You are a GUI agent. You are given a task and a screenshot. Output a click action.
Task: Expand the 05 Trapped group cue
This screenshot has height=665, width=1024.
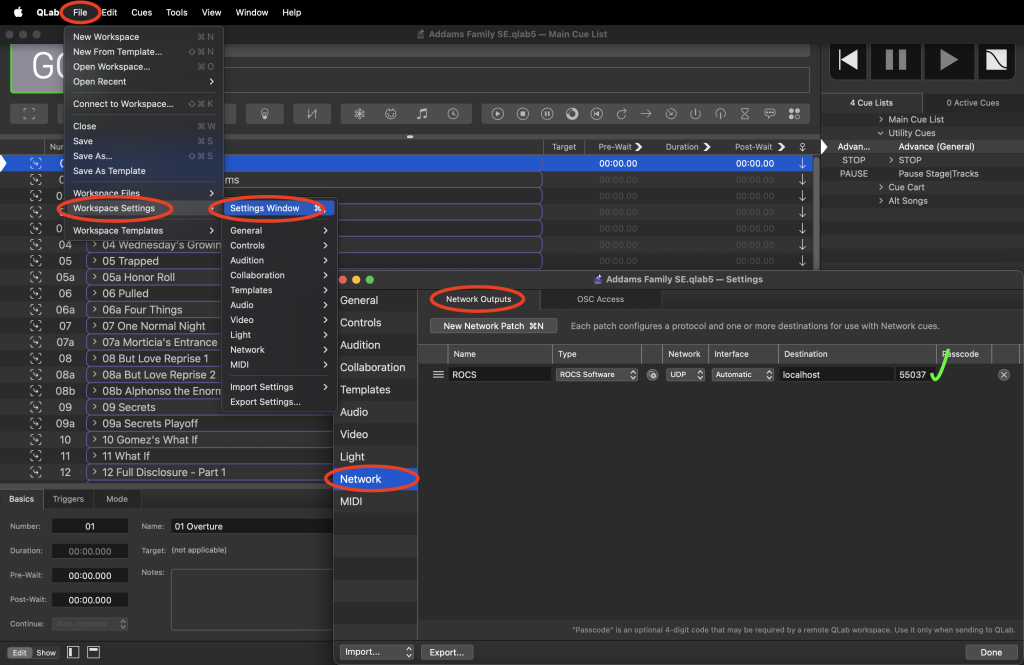click(95, 261)
